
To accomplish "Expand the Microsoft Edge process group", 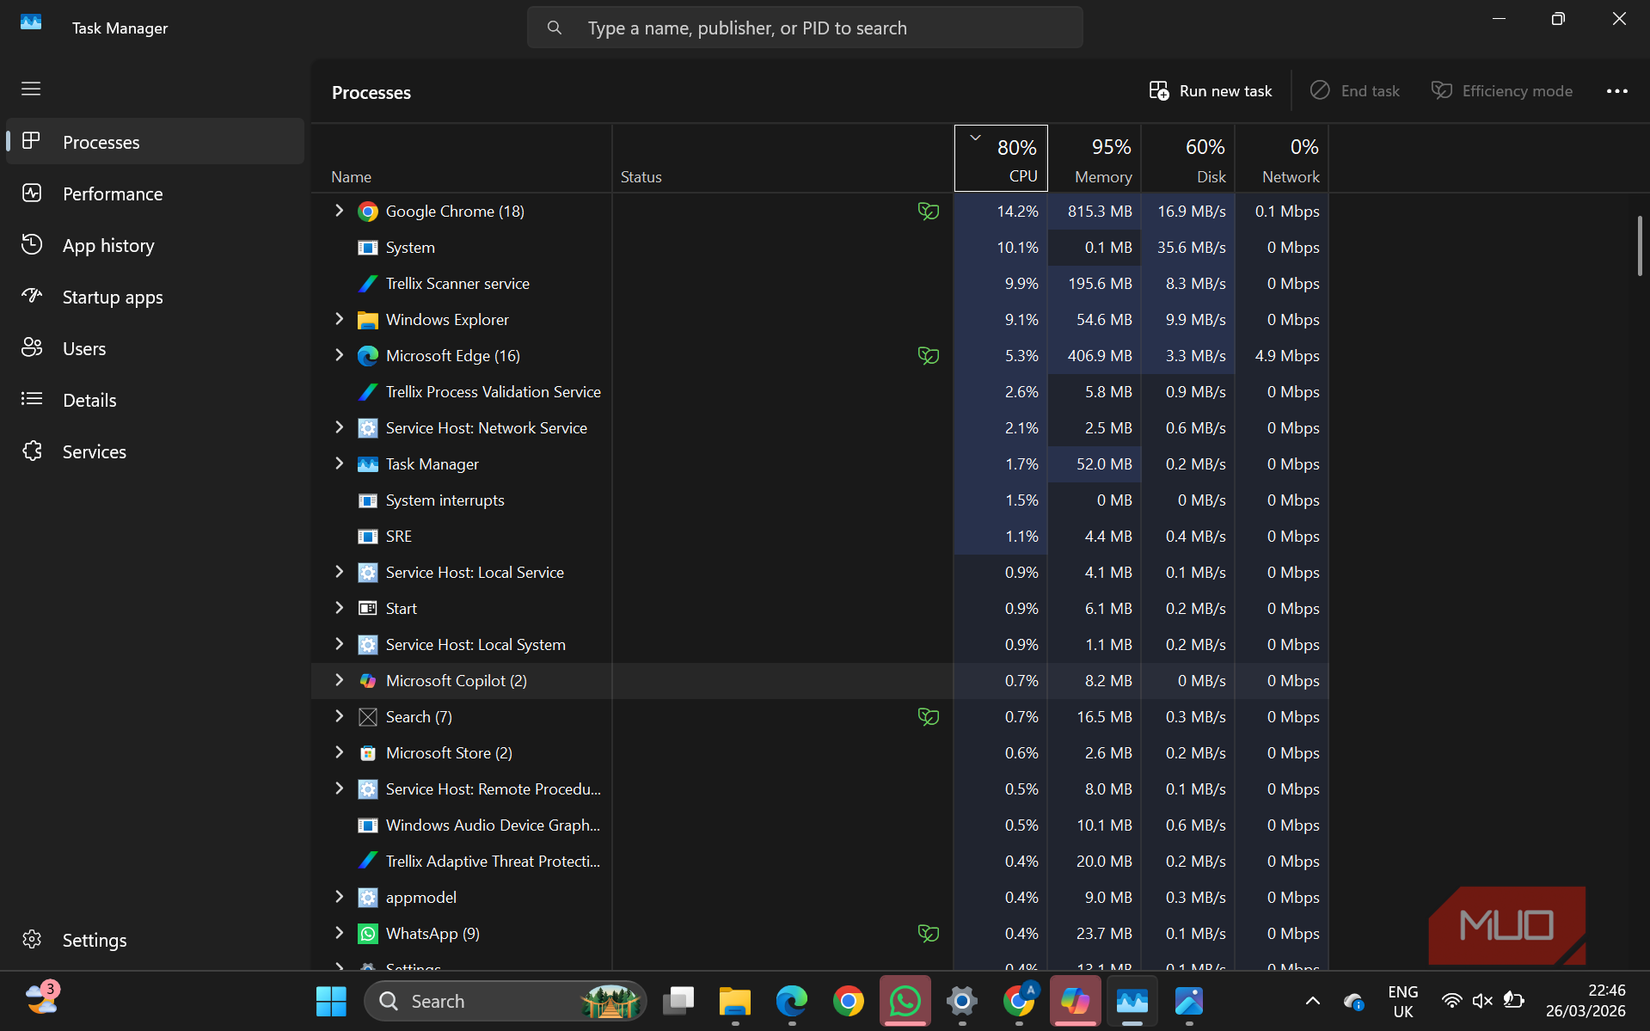I will click(339, 355).
